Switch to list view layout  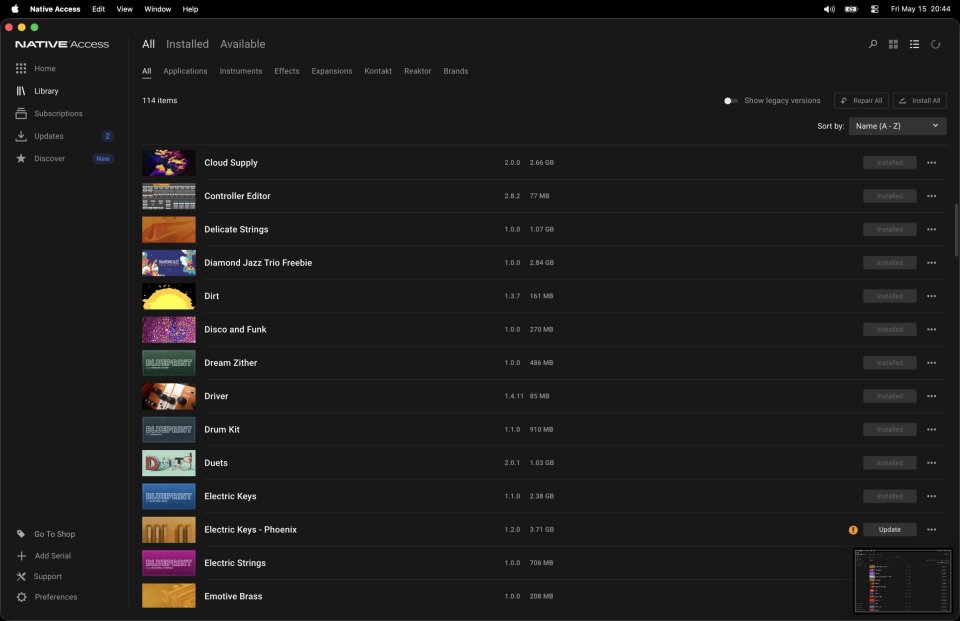(x=914, y=44)
